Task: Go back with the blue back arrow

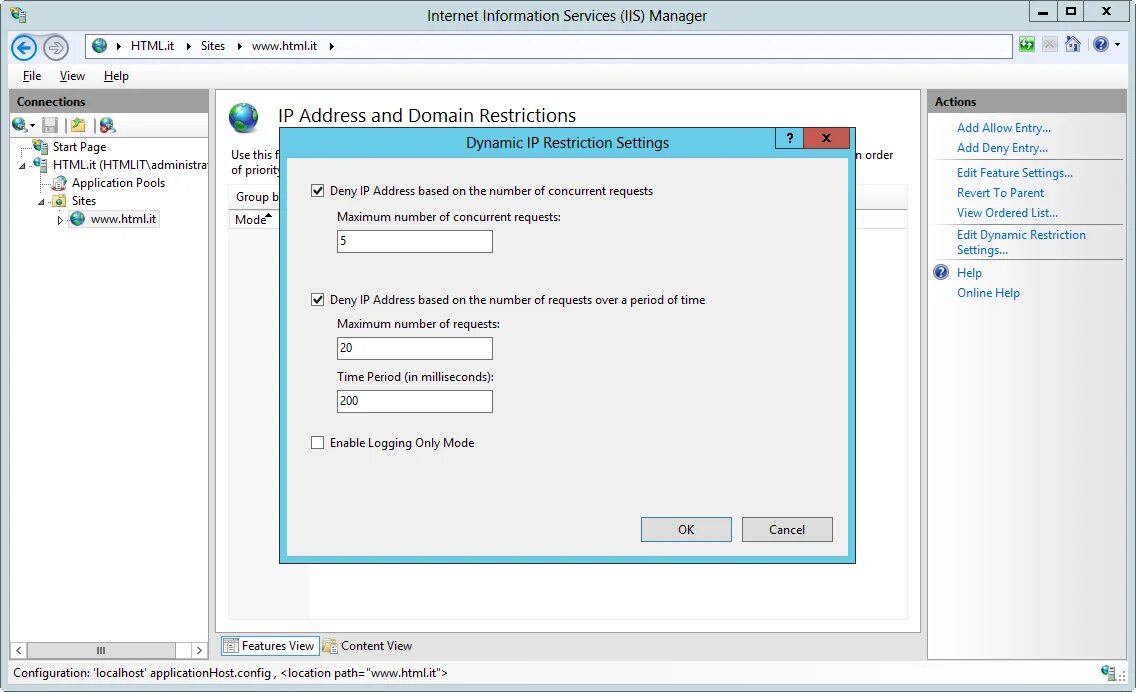Action: point(24,48)
